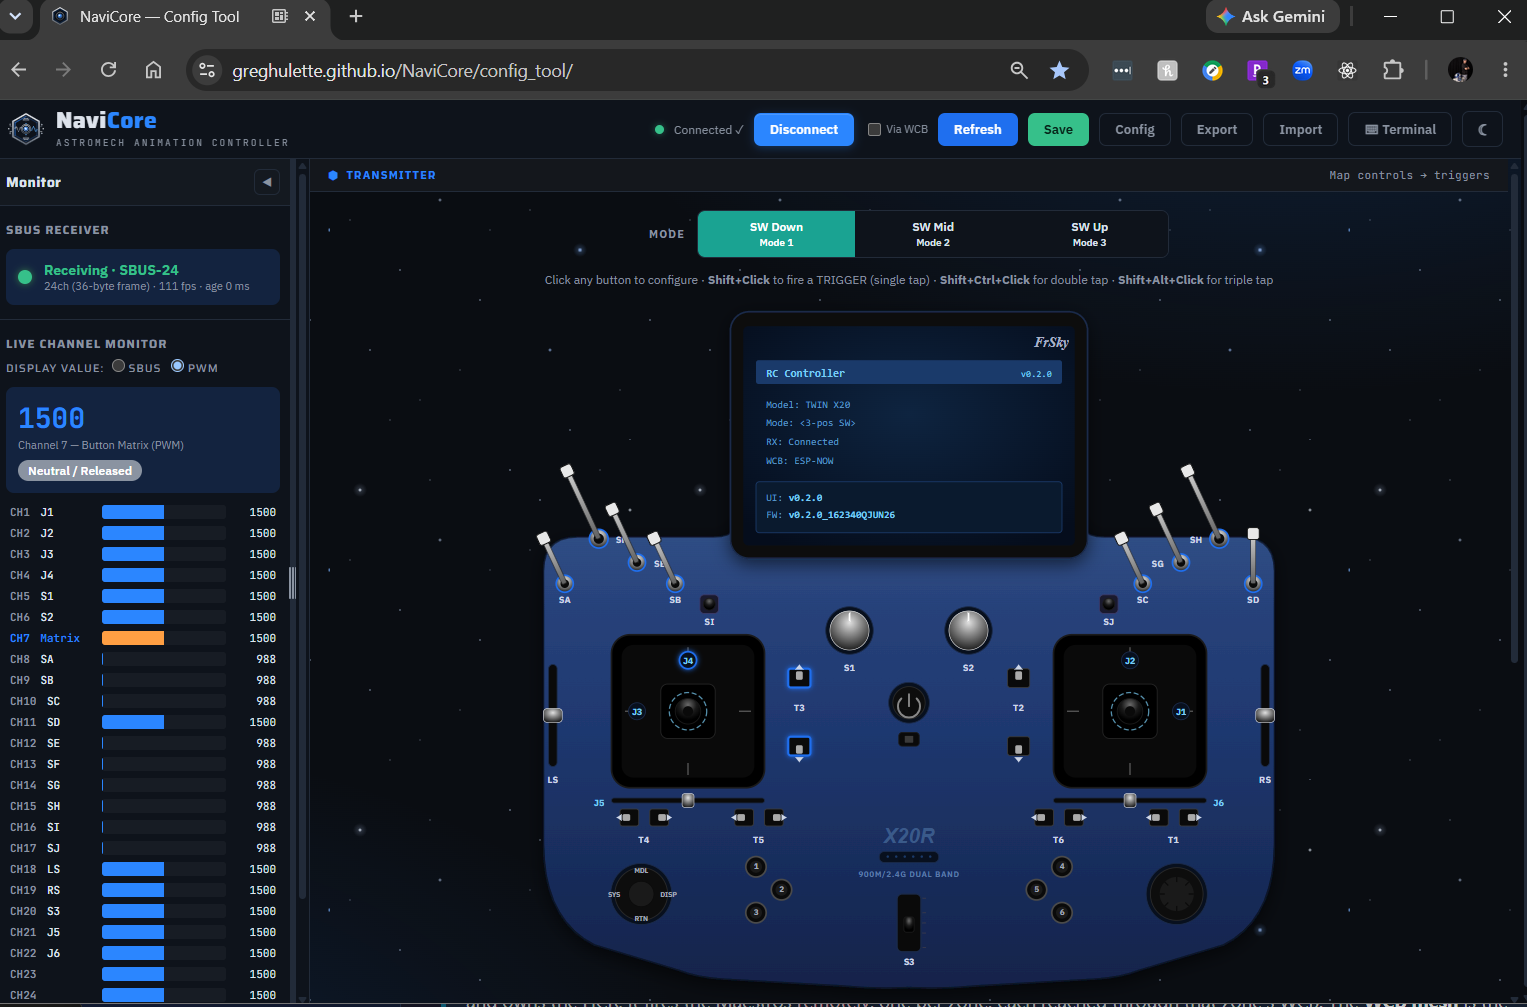Click the transmitter power button

click(x=909, y=704)
